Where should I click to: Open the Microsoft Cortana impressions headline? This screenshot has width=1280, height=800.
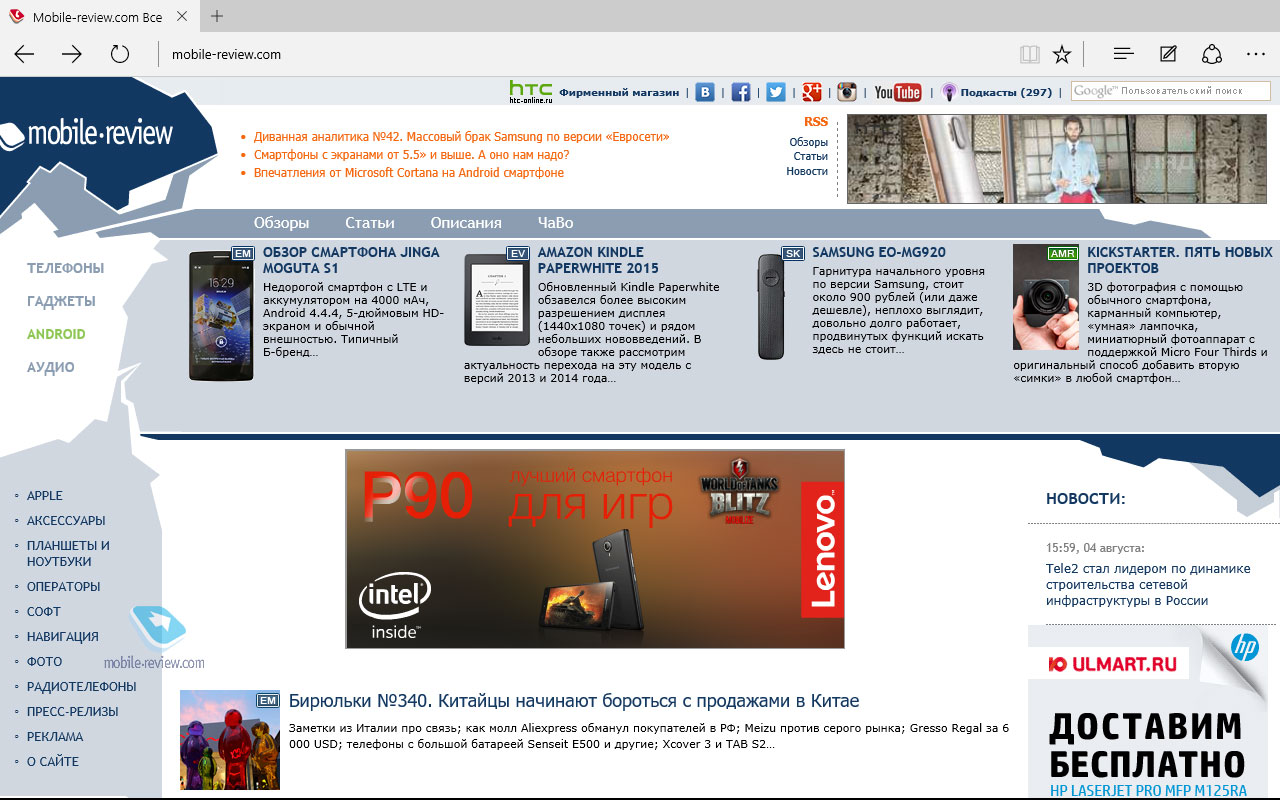pos(408,173)
